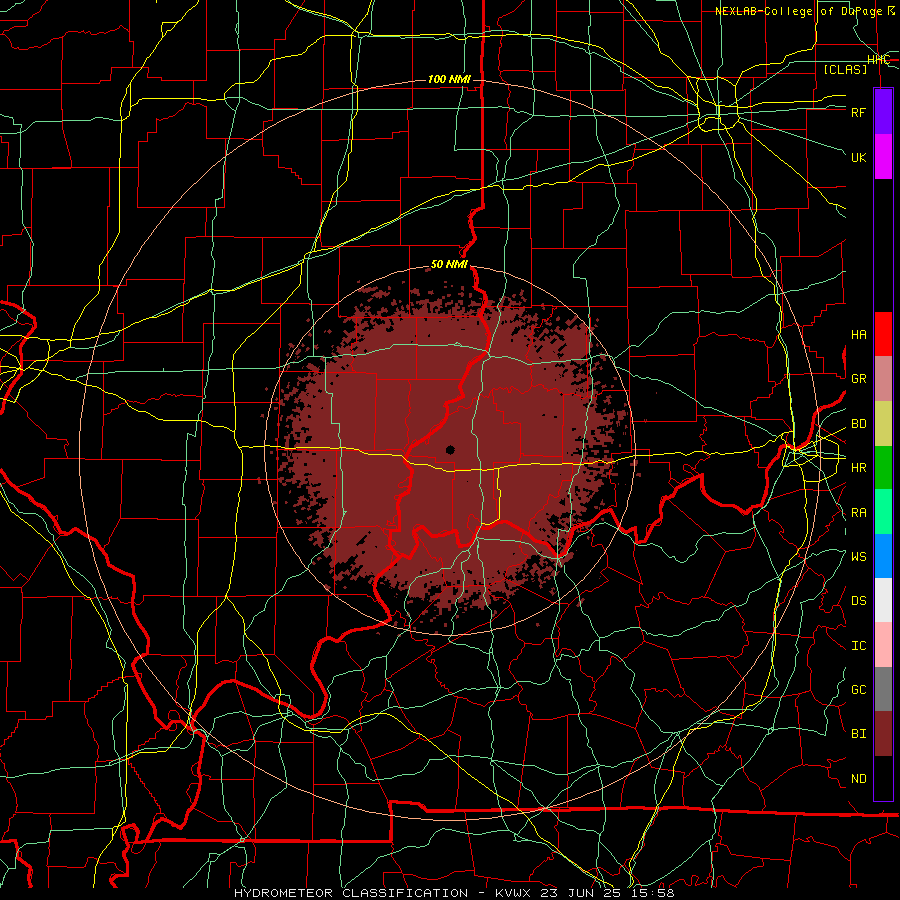Click the GR legend label
900x900 pixels.
pyautogui.click(x=858, y=379)
